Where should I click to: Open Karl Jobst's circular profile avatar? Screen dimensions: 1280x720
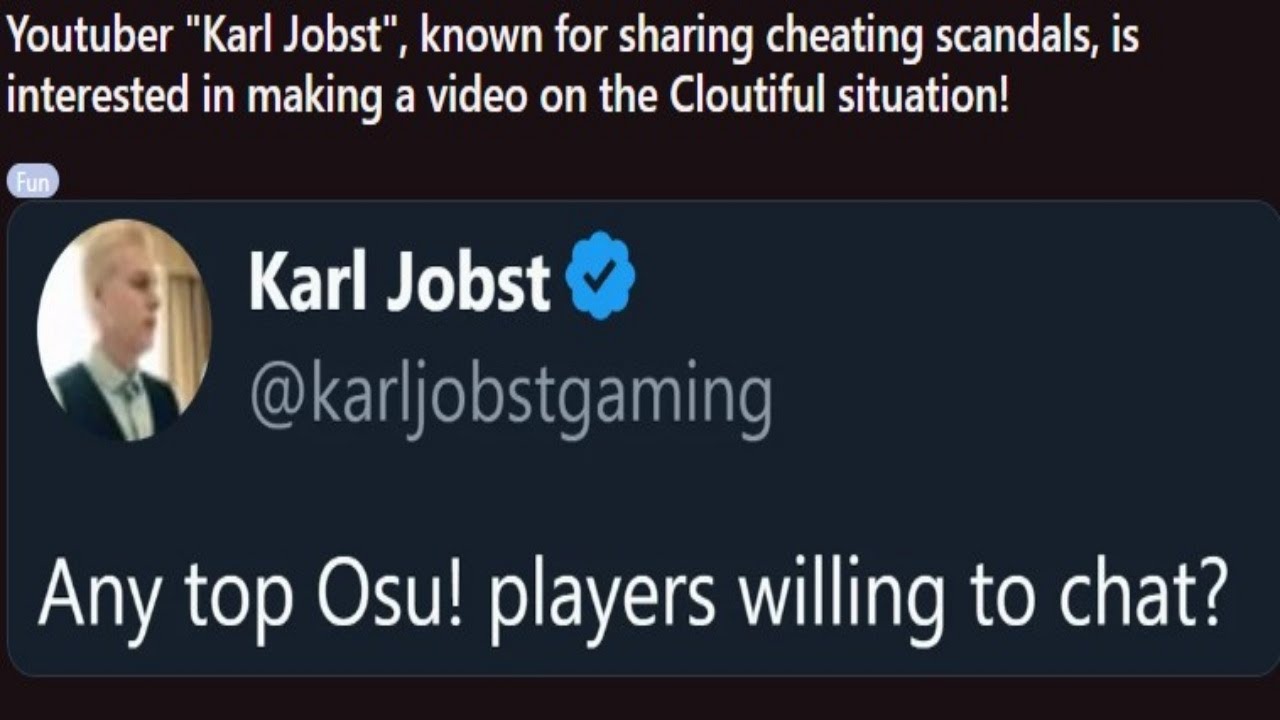pos(124,330)
